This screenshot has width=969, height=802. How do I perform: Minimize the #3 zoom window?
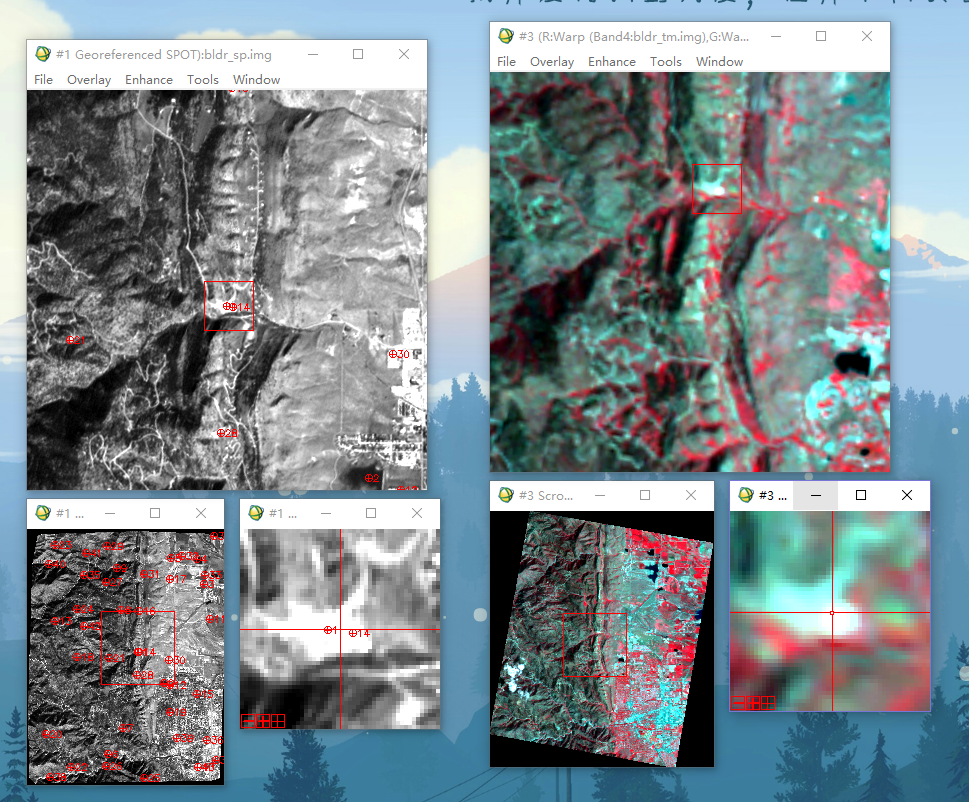pyautogui.click(x=816, y=496)
